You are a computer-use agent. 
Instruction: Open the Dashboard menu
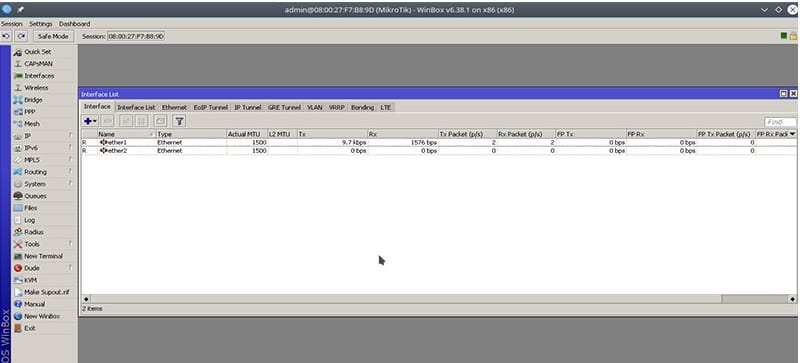(74, 24)
